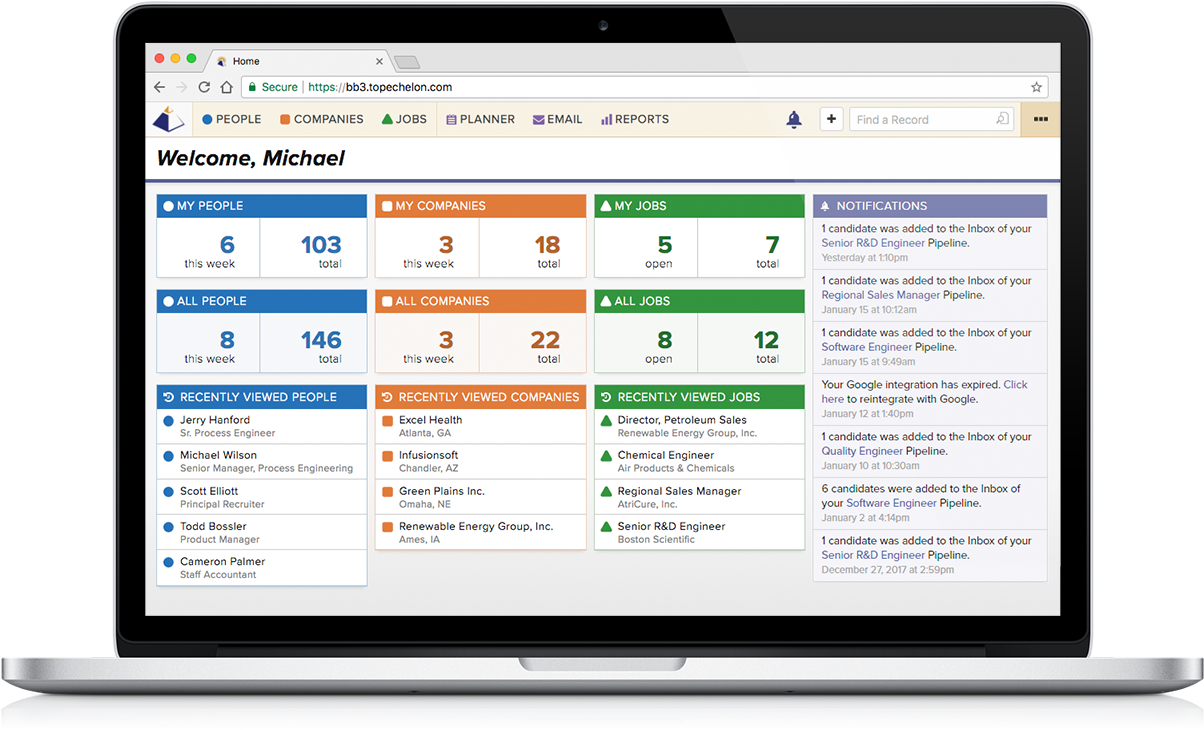Click the search magnifier icon
The width and height of the screenshot is (1204, 730).
pos(1002,119)
